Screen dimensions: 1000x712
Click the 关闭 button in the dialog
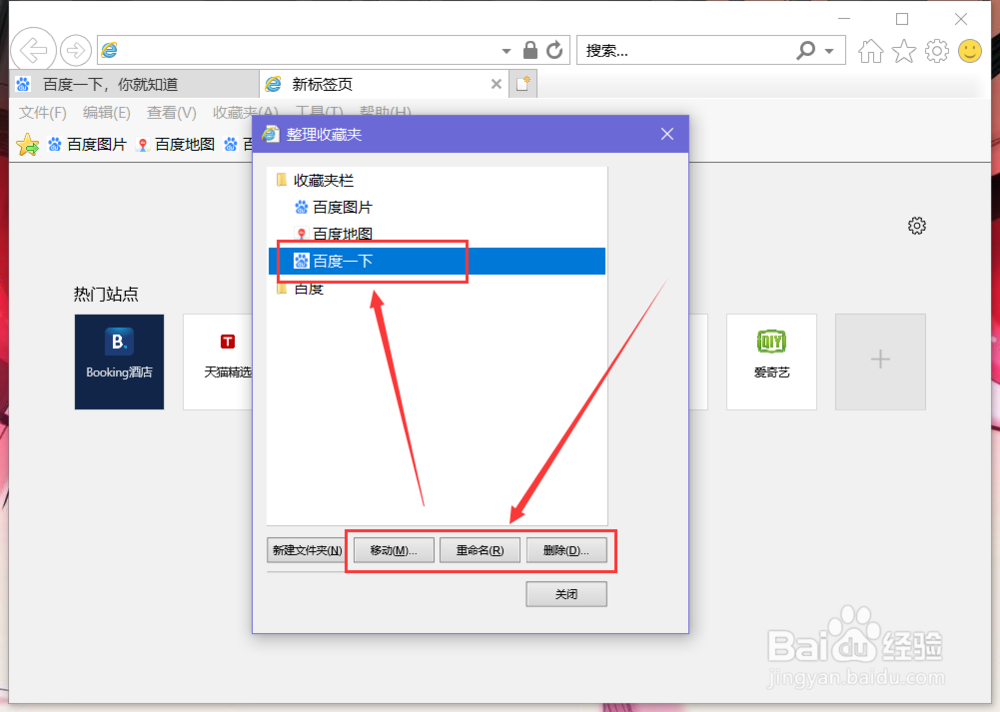566,594
